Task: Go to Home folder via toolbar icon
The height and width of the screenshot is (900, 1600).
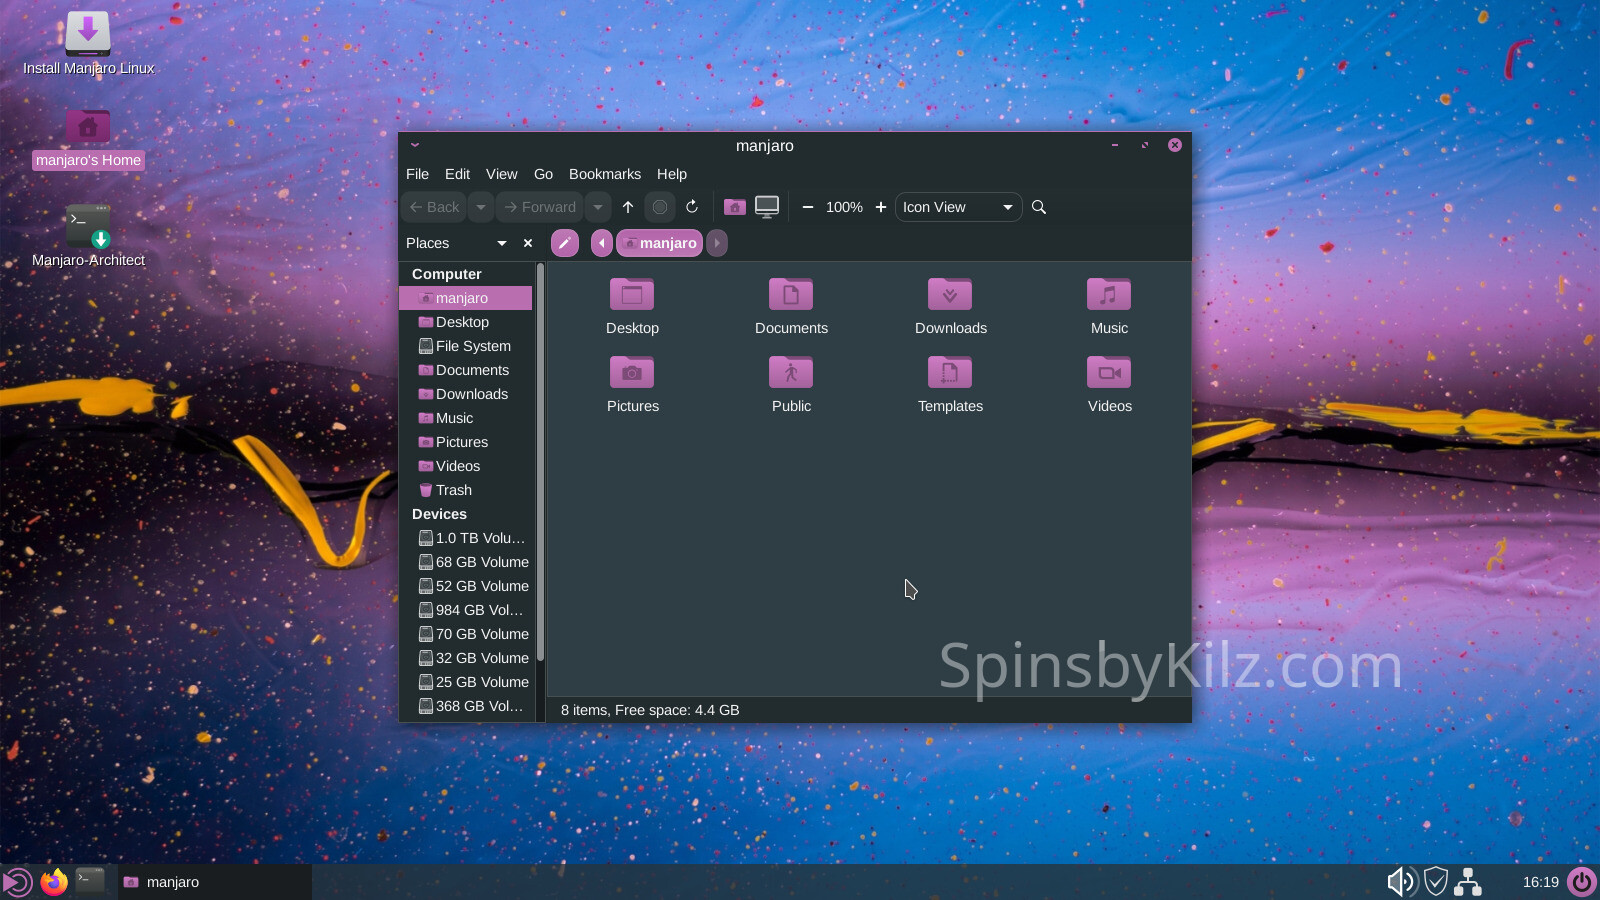Action: [x=735, y=207]
